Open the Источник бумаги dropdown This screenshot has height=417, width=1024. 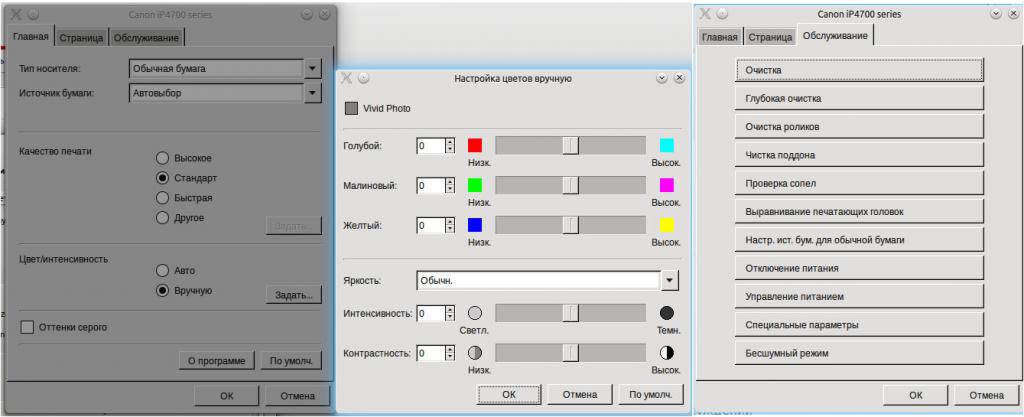pyautogui.click(x=313, y=93)
